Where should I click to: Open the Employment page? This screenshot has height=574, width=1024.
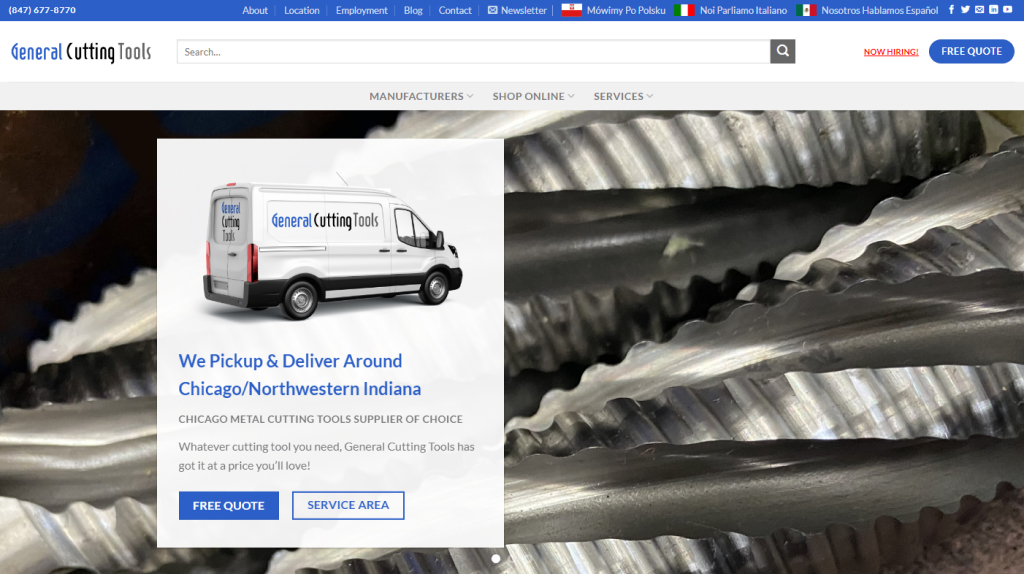pos(361,10)
